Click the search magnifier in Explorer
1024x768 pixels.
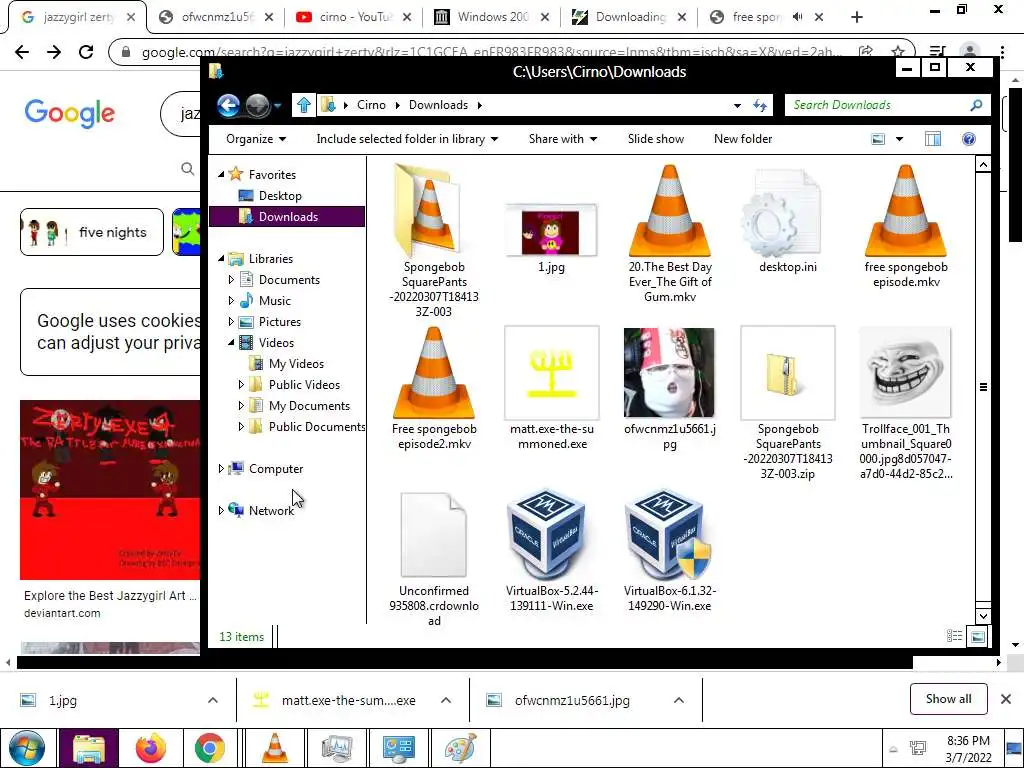976,104
